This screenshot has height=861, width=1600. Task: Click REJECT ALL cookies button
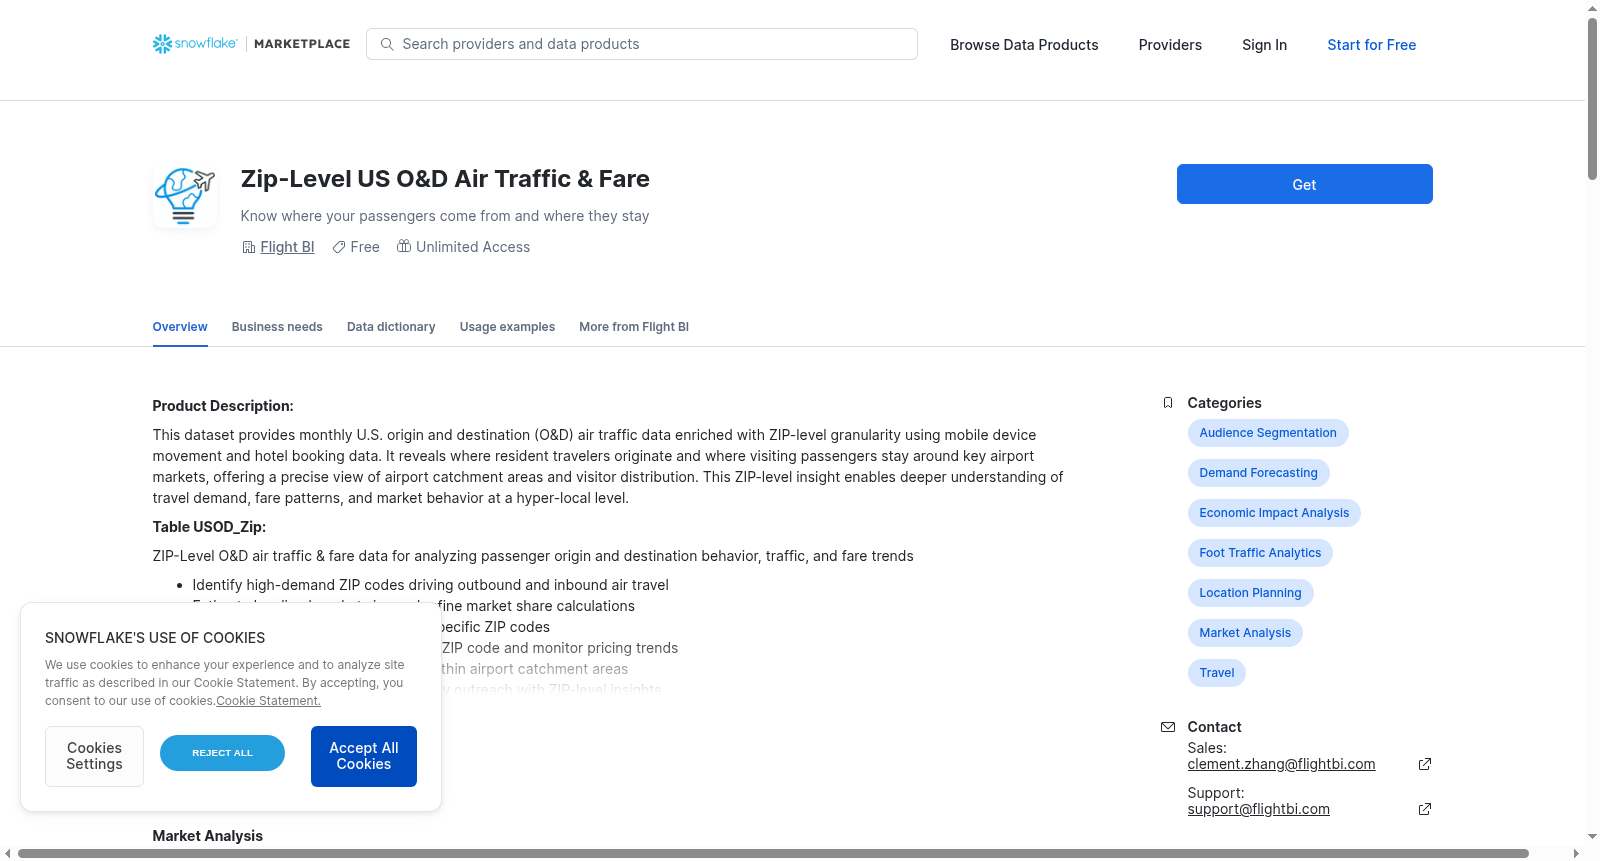[x=222, y=753]
